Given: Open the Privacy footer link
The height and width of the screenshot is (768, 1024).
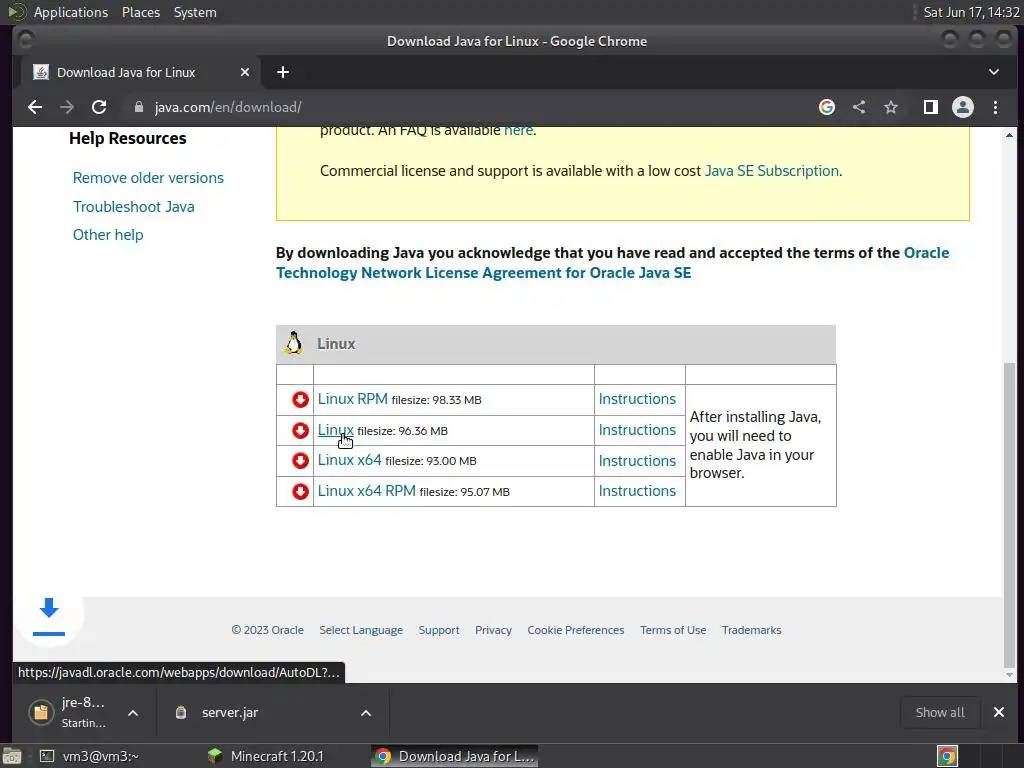Looking at the screenshot, I should 493,630.
